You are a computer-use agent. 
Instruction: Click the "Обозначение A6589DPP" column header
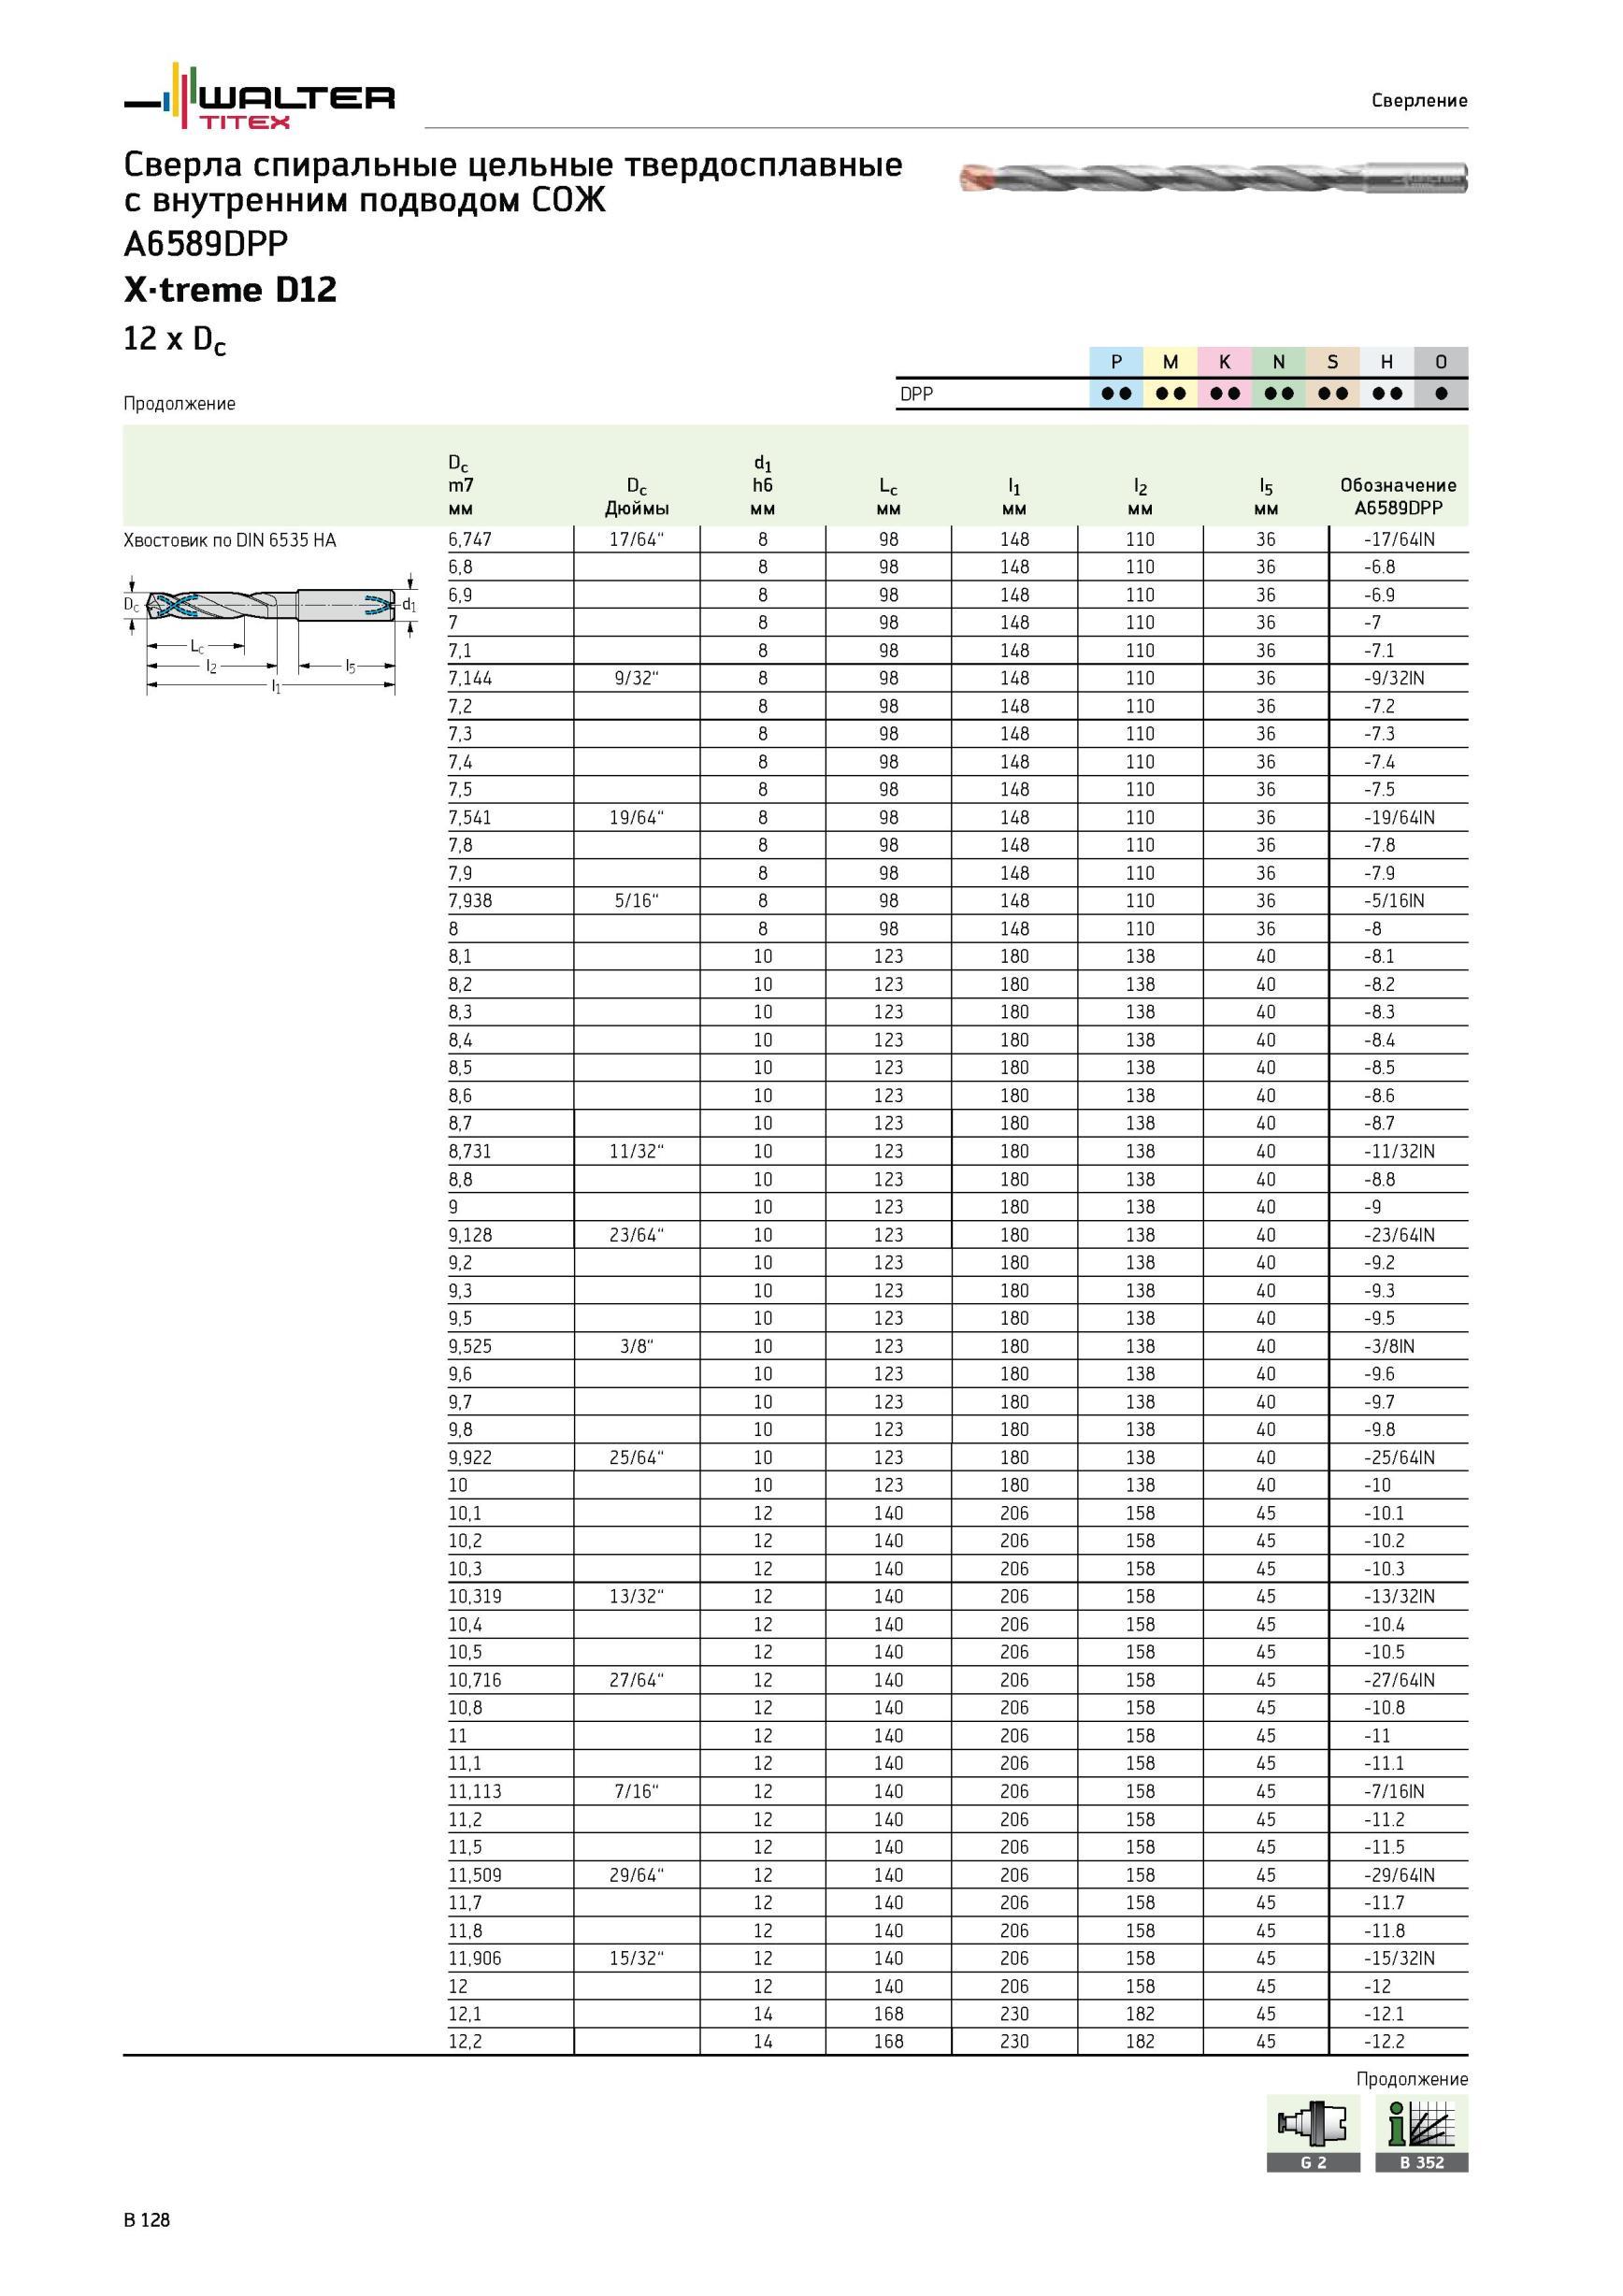1398,497
